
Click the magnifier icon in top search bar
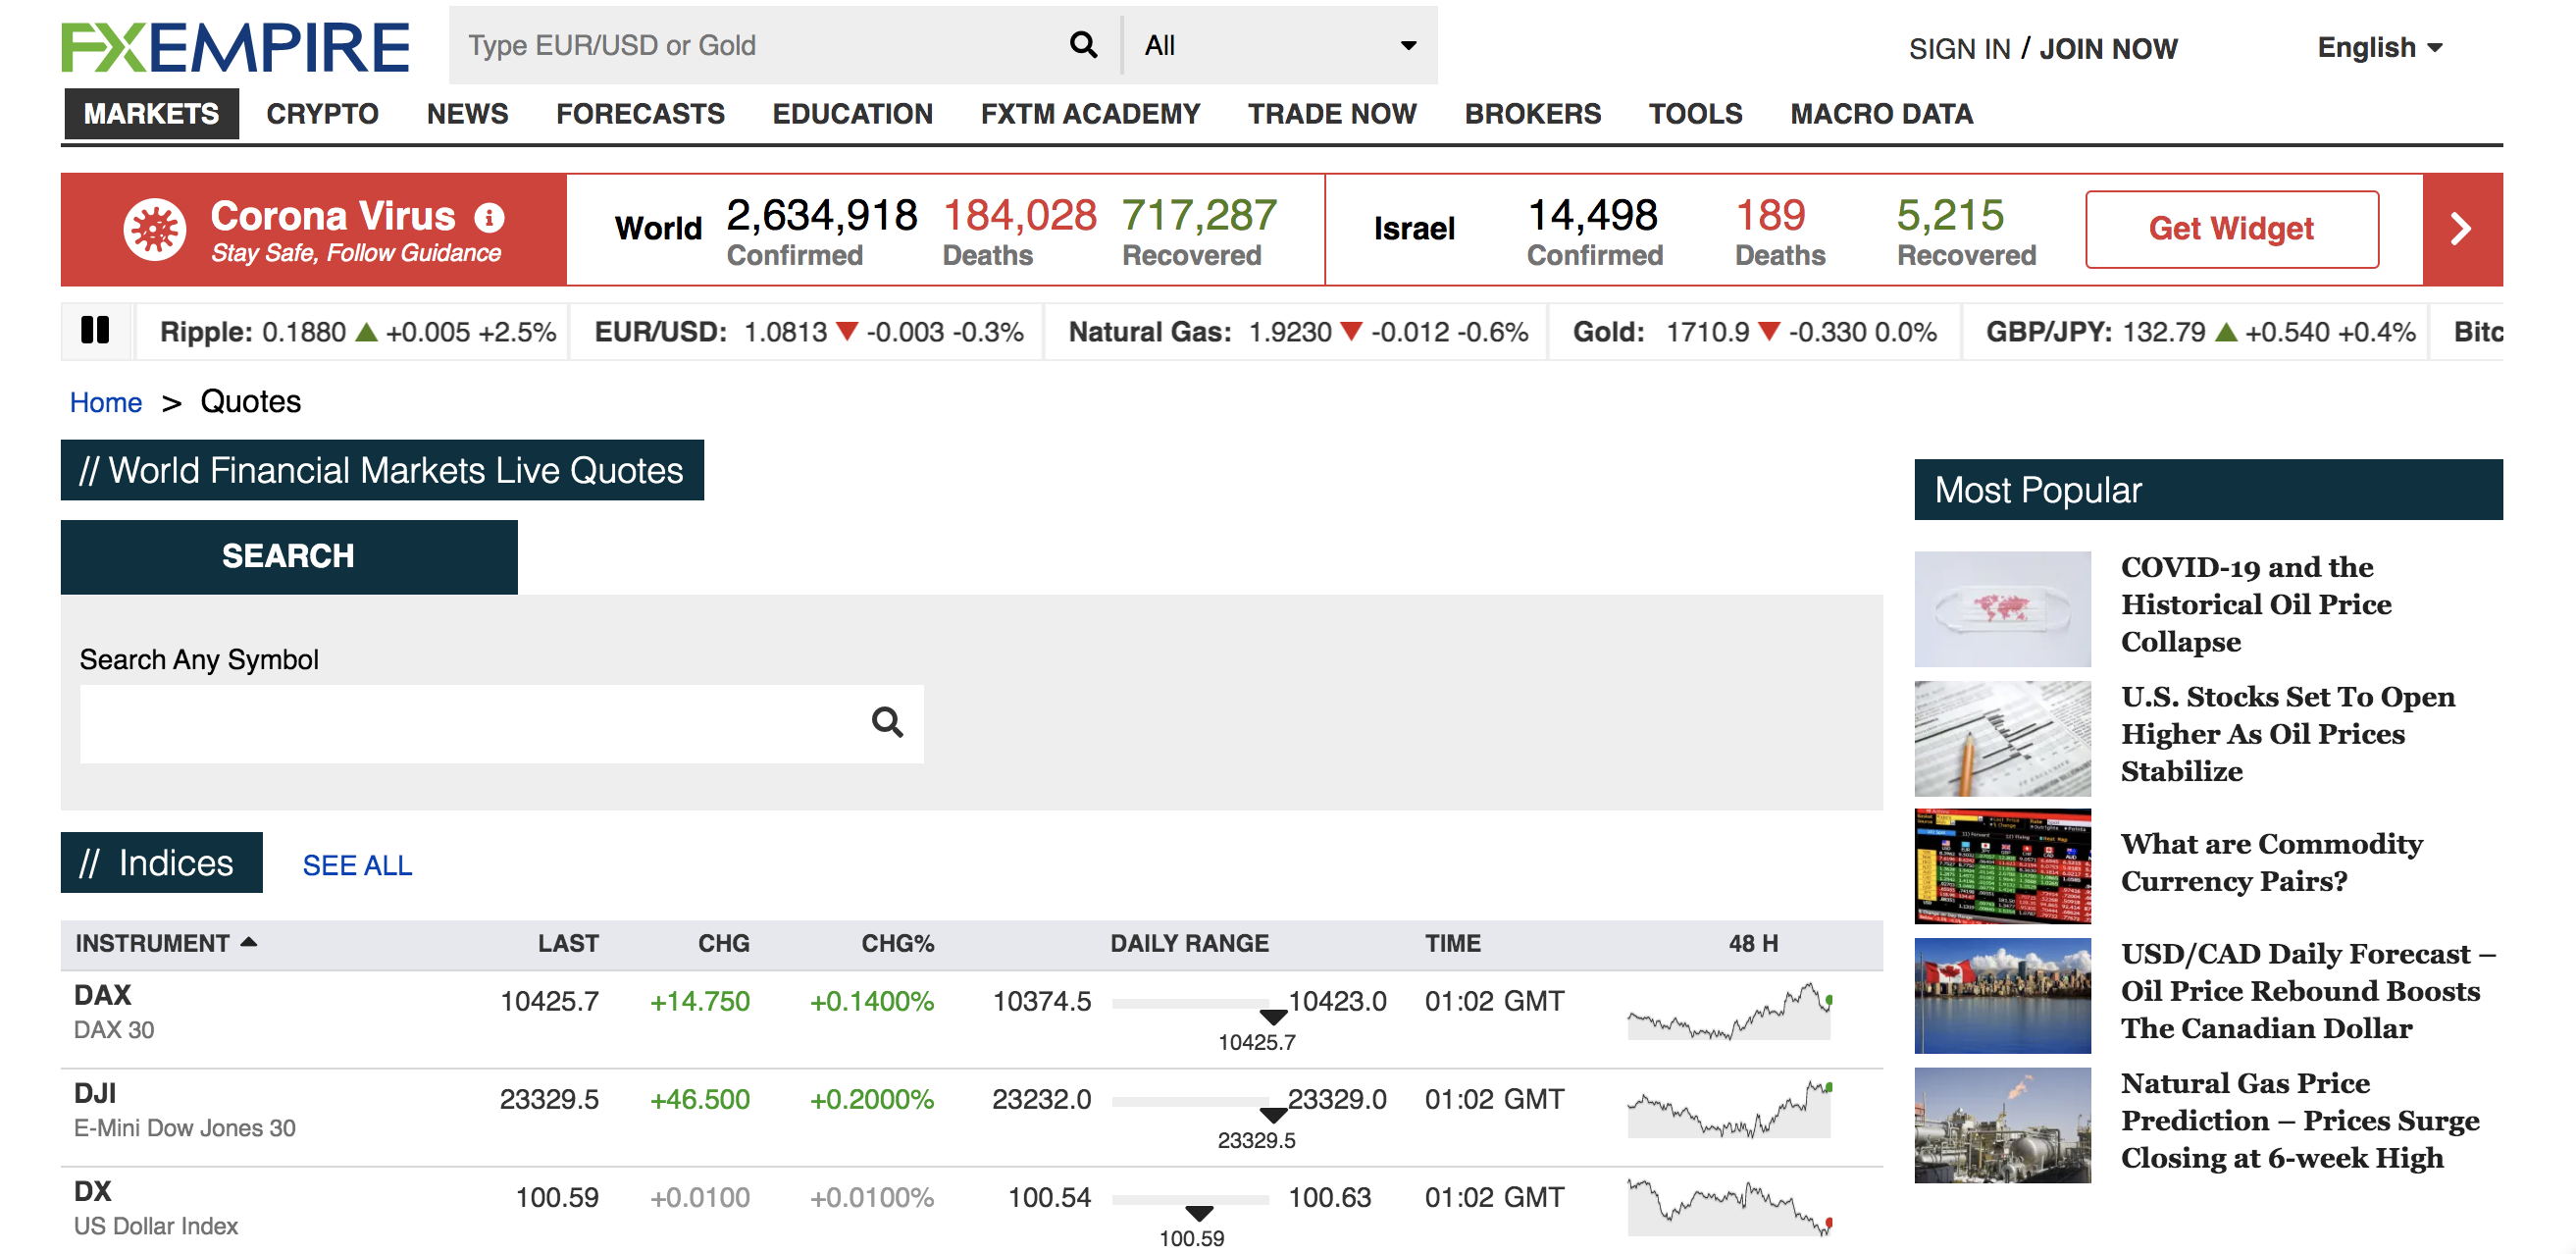1083,45
